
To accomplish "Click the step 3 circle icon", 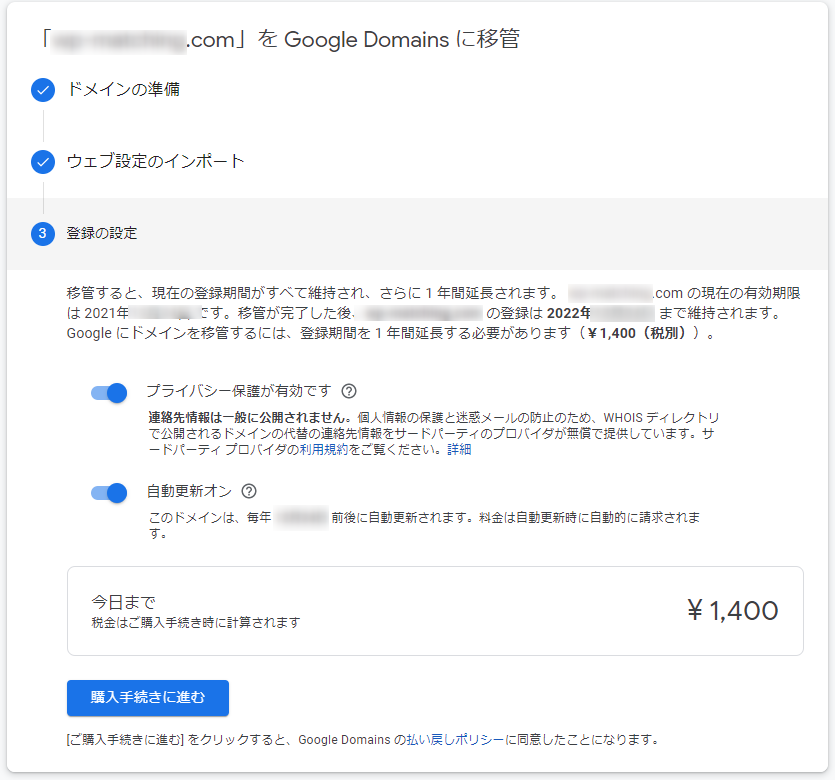I will 43,234.
